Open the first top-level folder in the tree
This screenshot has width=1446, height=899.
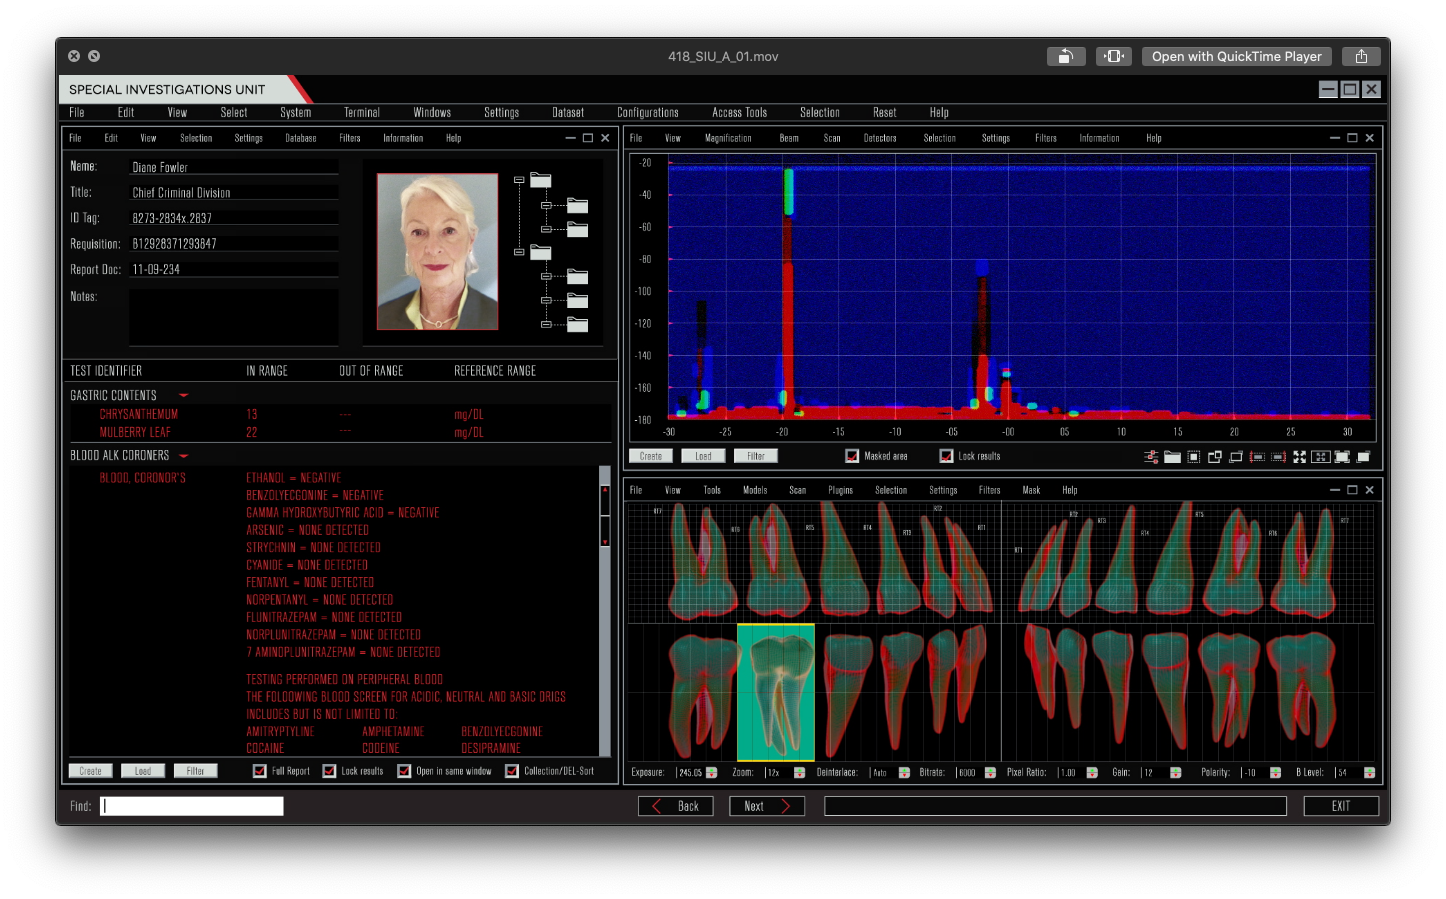click(541, 180)
